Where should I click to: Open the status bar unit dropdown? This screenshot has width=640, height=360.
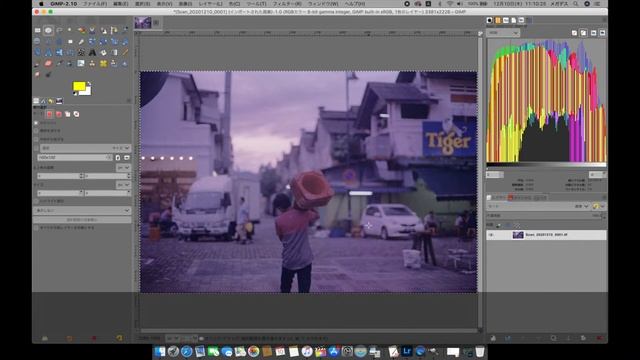point(172,338)
